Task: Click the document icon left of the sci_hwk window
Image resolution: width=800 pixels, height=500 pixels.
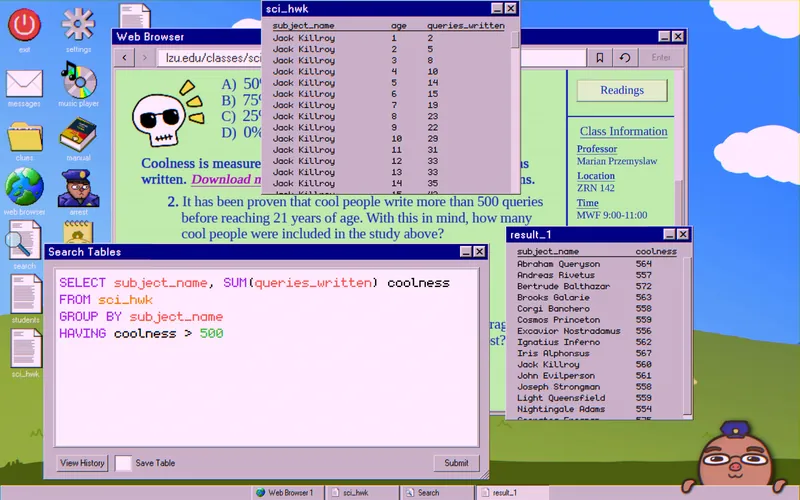Action: (x=135, y=16)
